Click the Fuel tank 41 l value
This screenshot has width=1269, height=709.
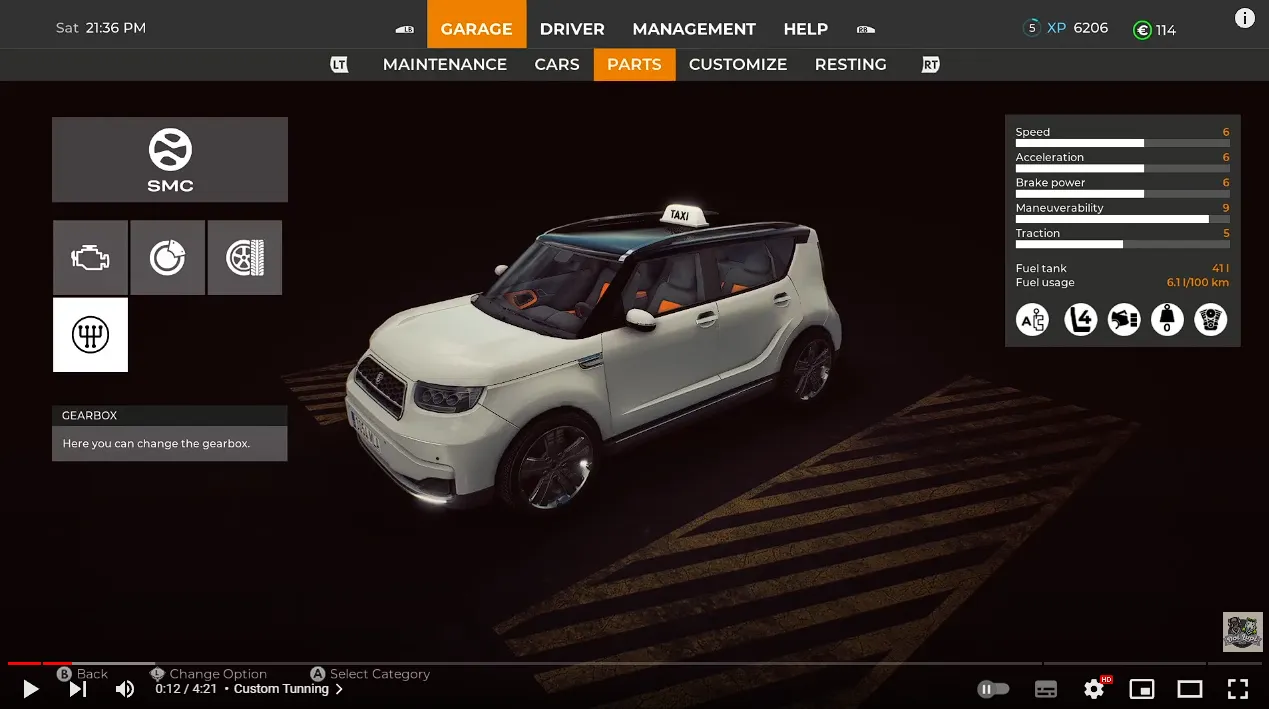pyautogui.click(x=1220, y=268)
